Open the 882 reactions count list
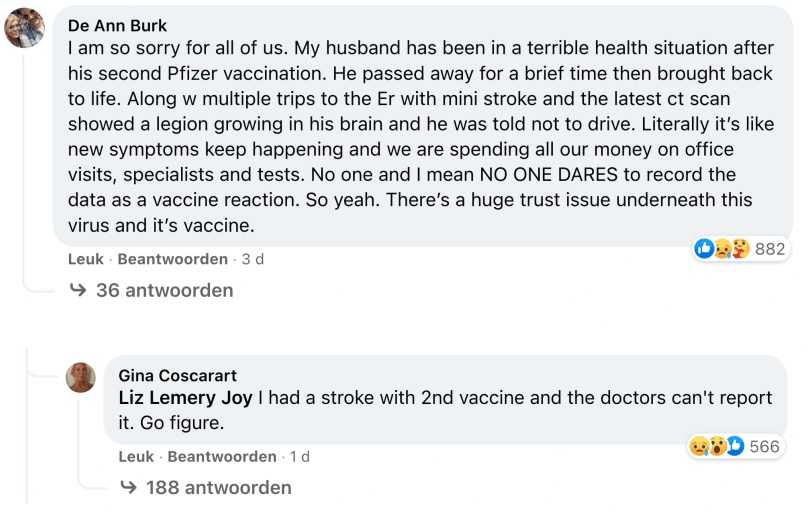 click(x=770, y=249)
